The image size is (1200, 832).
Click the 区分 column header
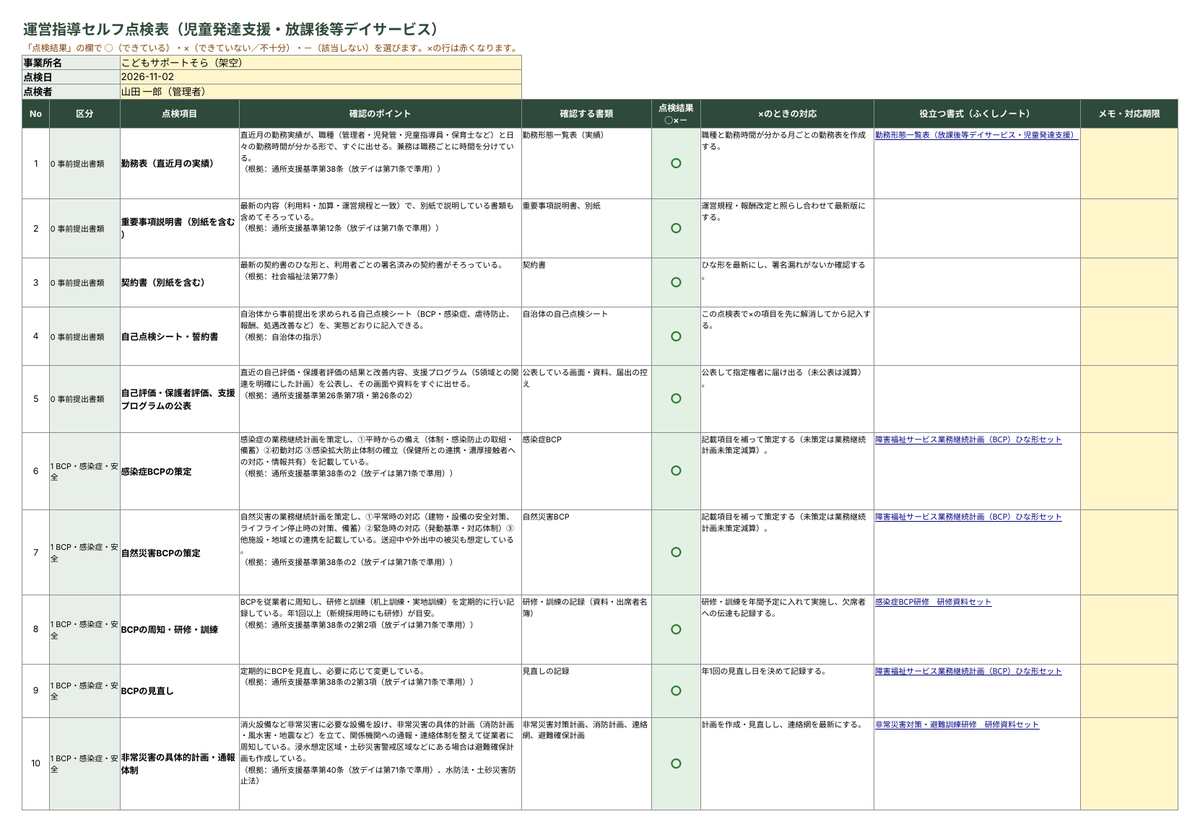84,114
